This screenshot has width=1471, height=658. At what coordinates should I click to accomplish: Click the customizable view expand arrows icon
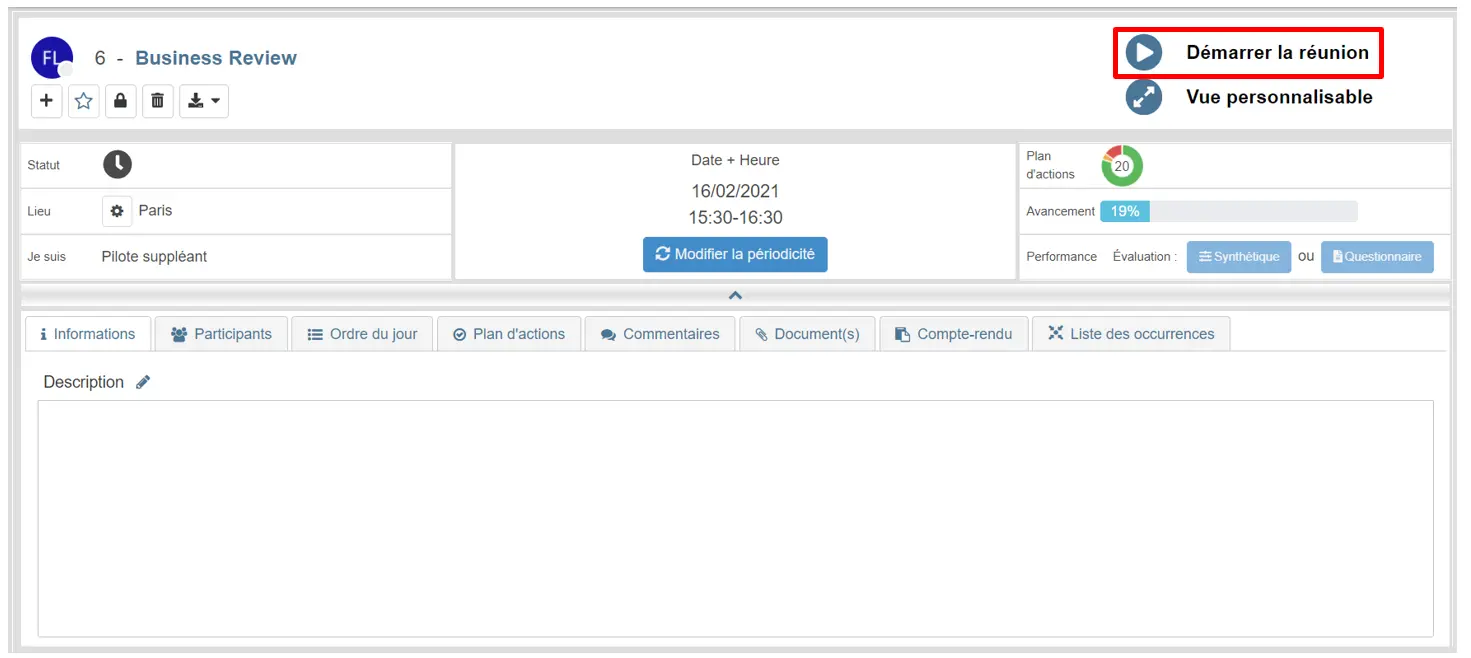[x=1143, y=97]
